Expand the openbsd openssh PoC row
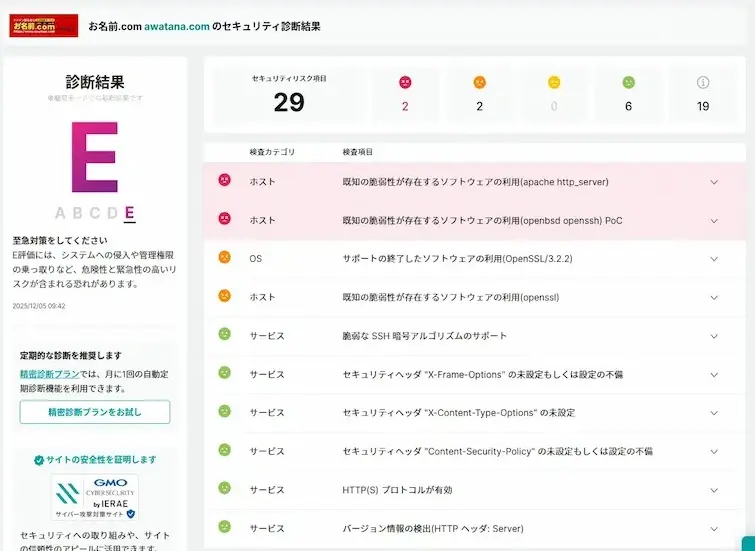 coord(714,221)
